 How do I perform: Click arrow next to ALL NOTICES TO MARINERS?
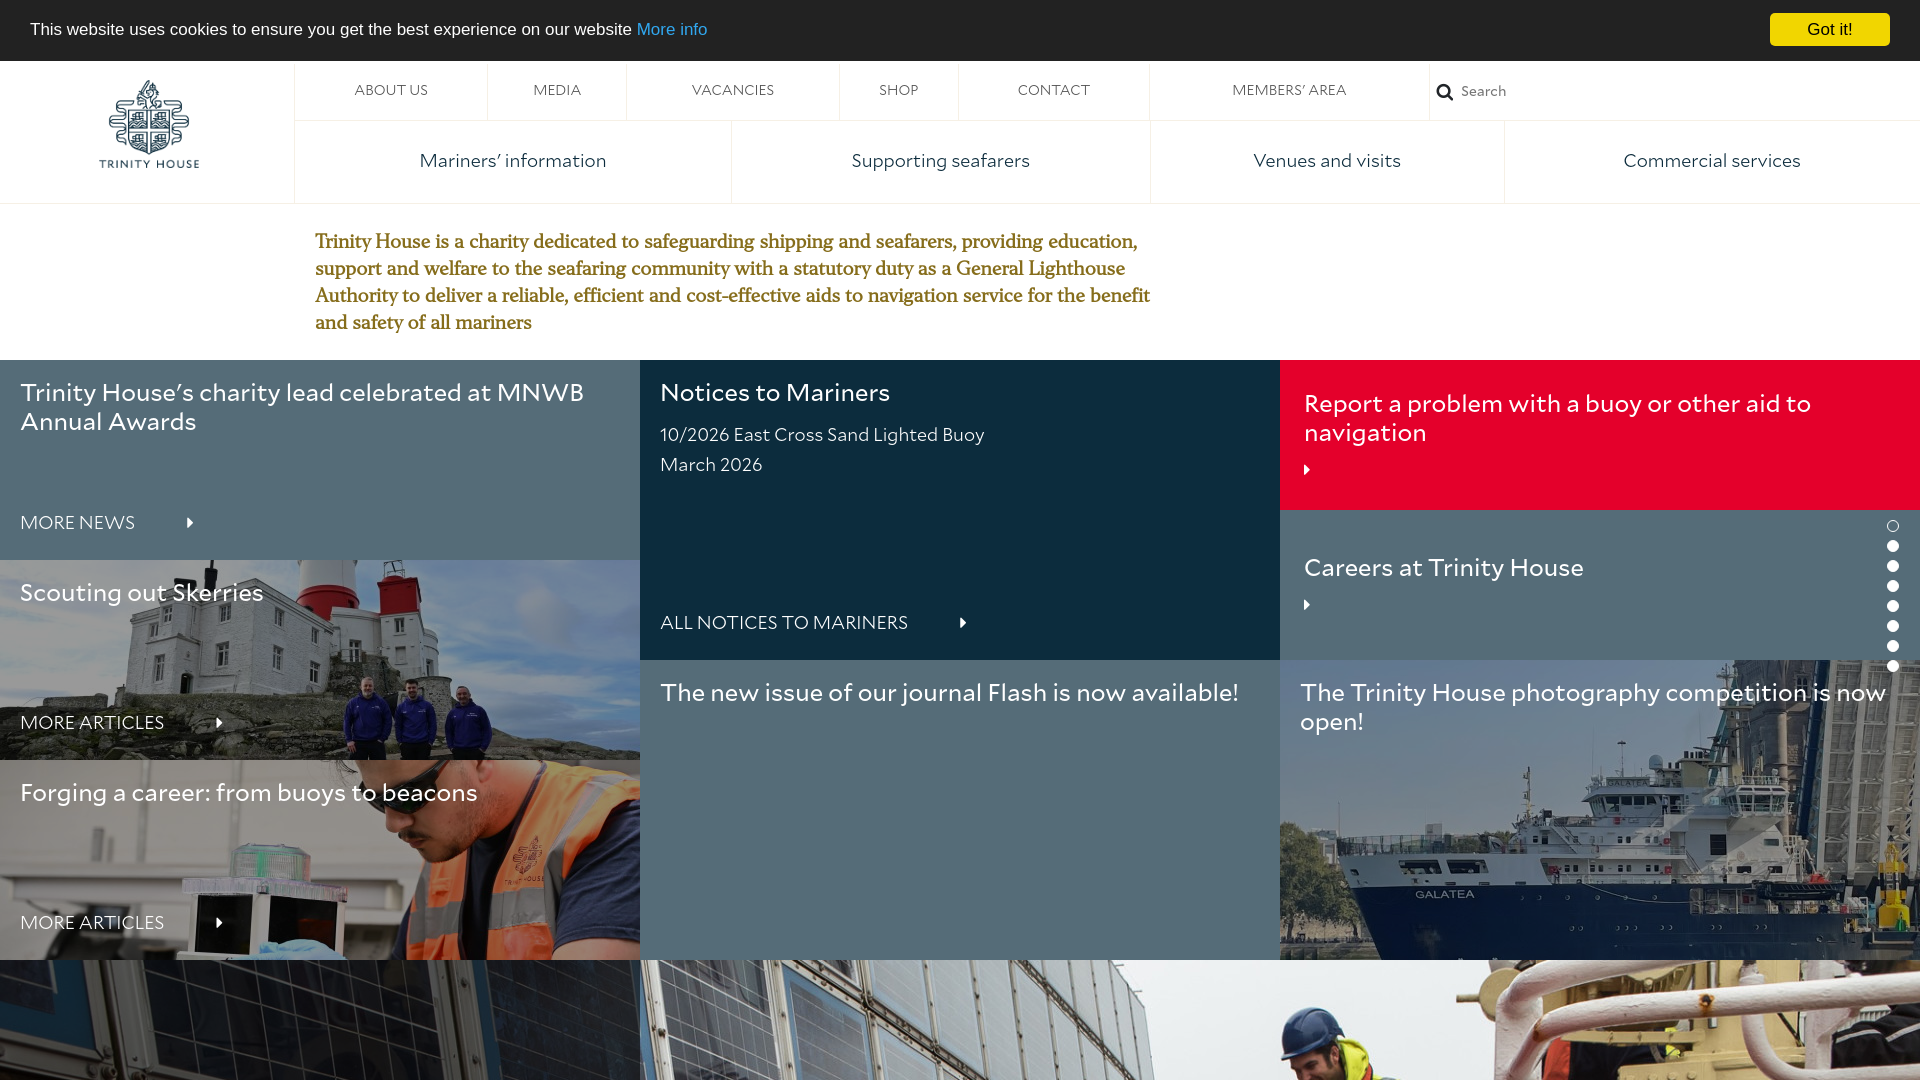963,623
